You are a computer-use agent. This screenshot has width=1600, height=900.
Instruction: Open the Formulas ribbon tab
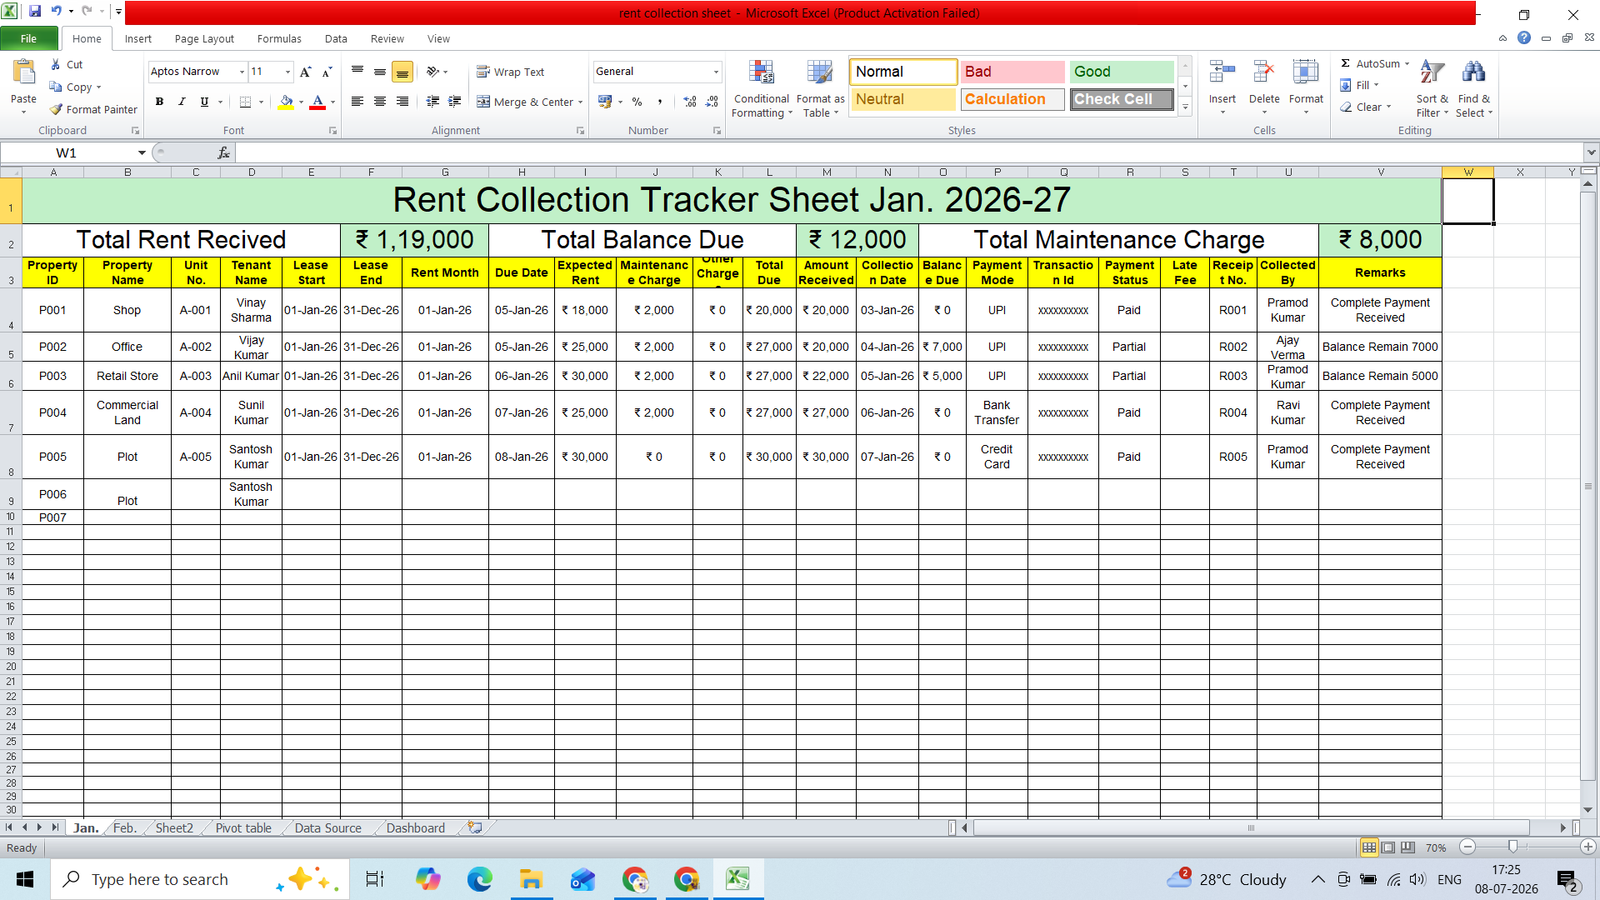tap(279, 39)
